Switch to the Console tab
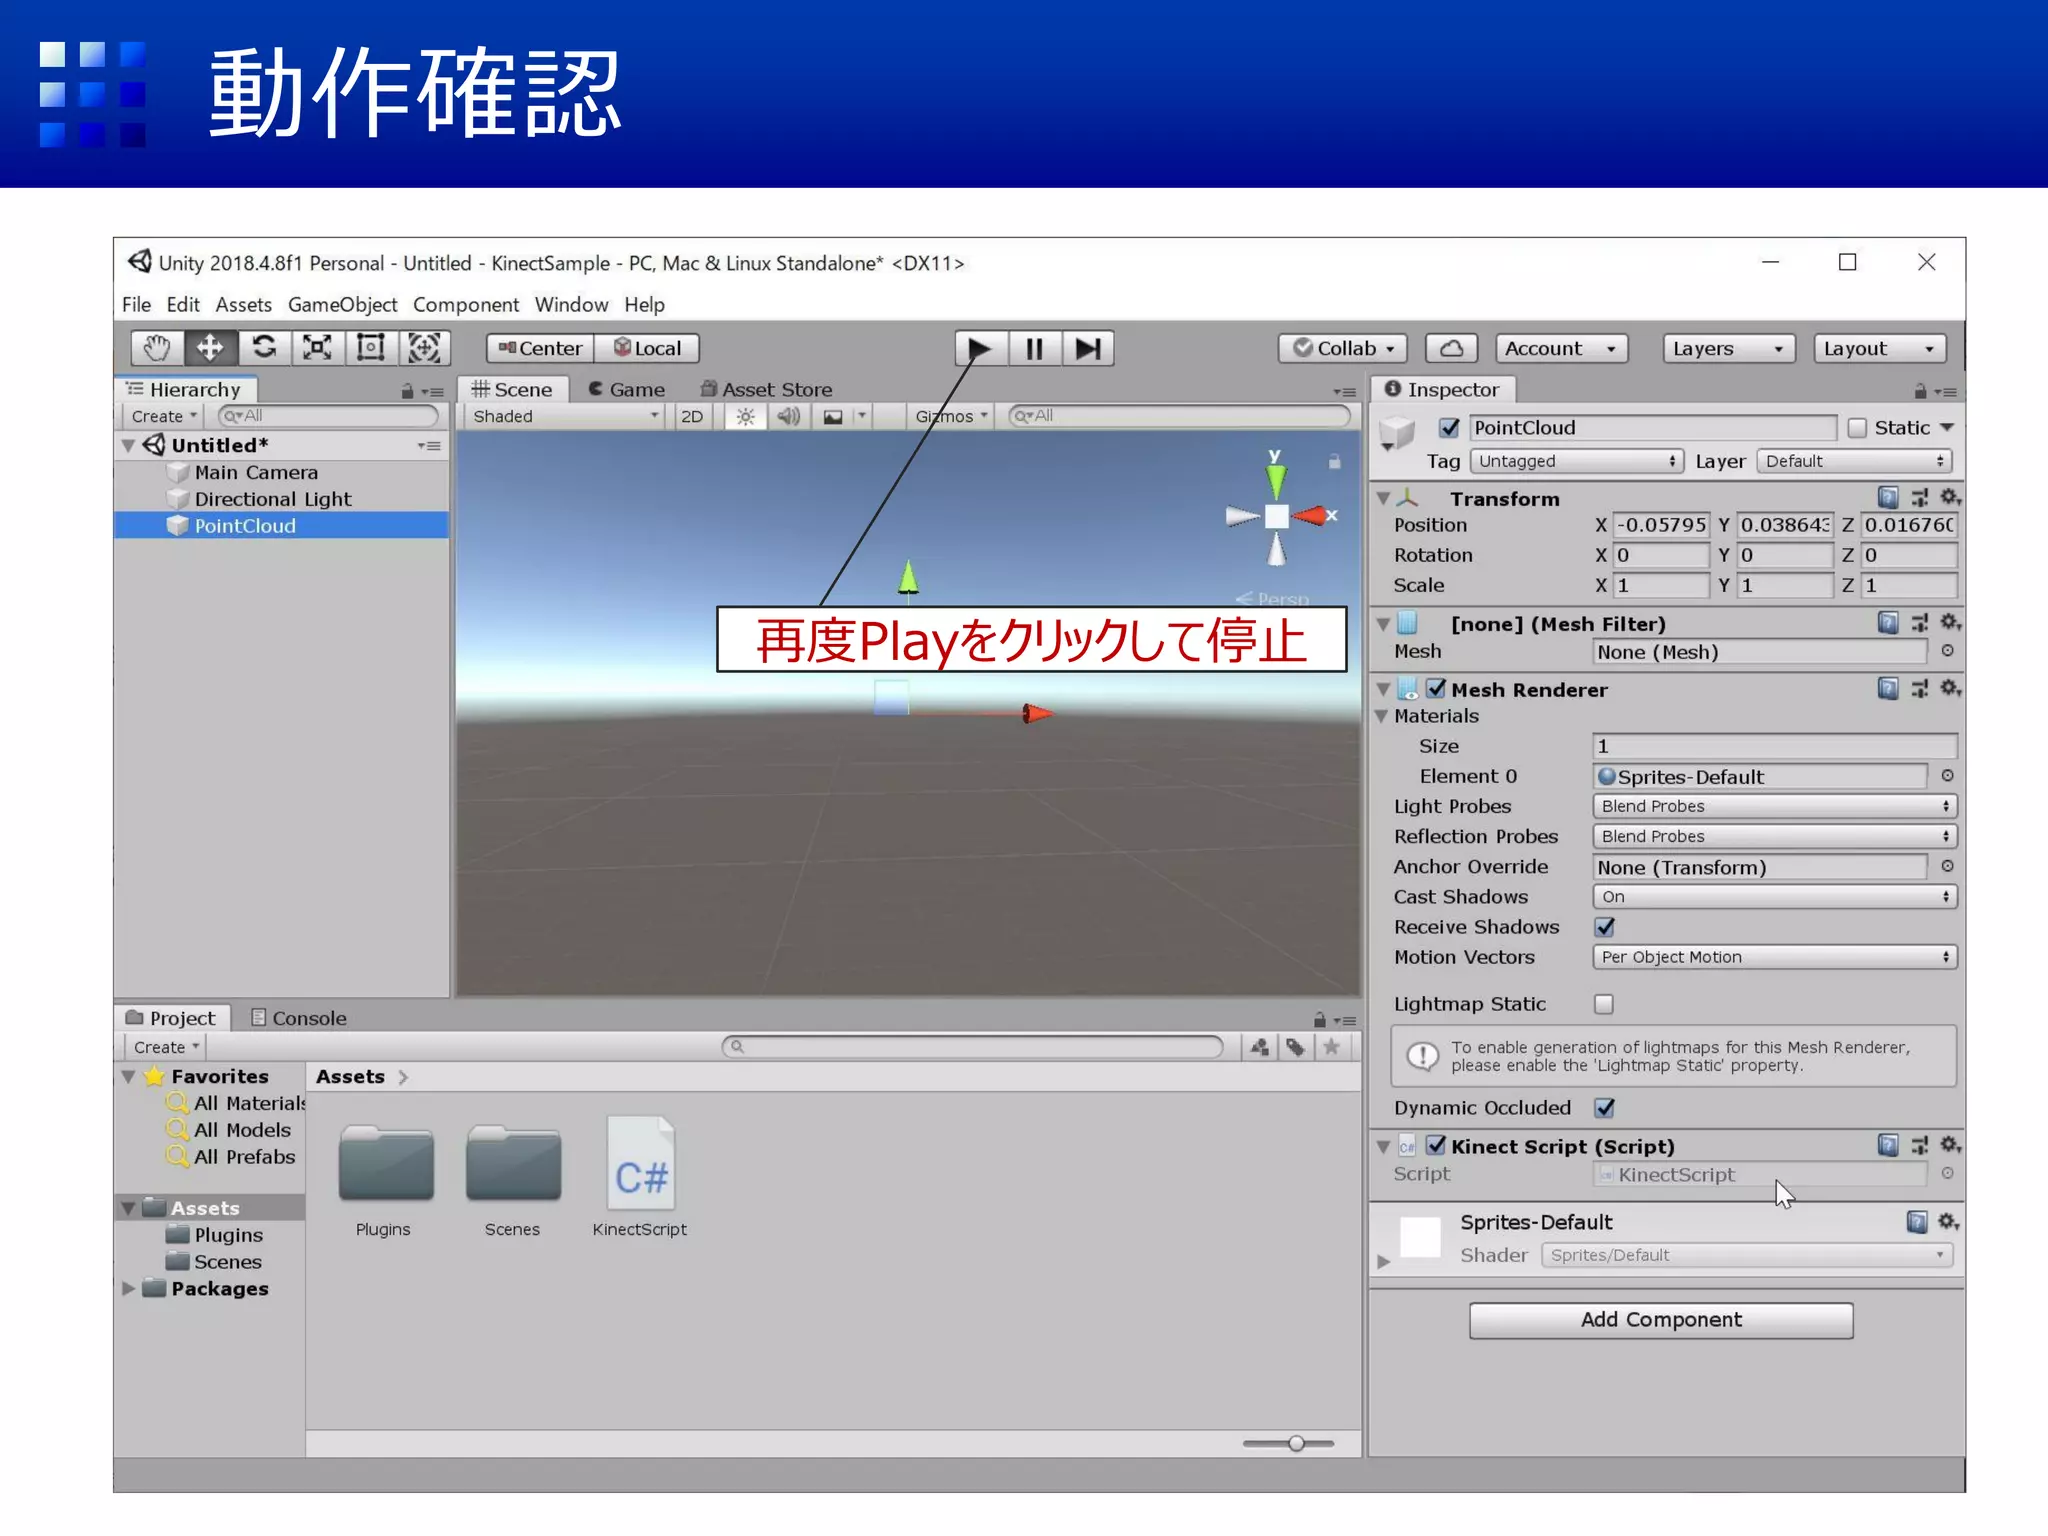2048x1536 pixels. (x=299, y=1018)
